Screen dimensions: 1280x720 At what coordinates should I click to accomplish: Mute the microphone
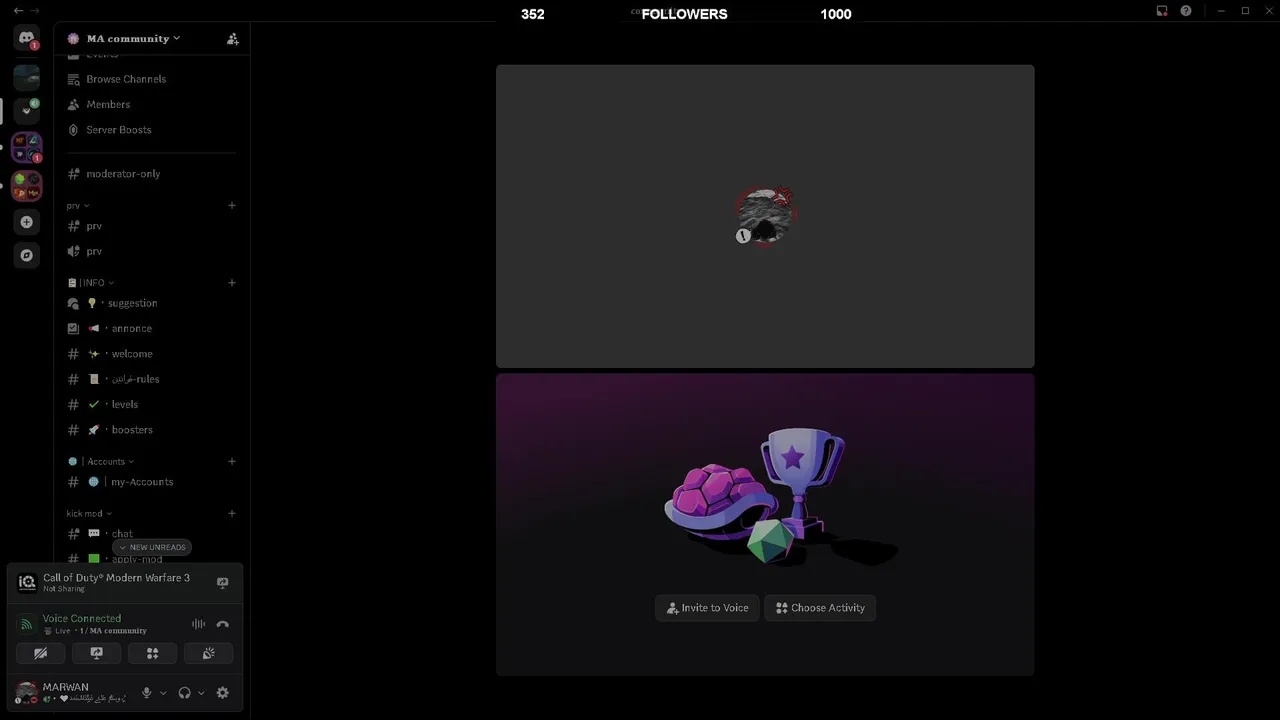[x=147, y=692]
